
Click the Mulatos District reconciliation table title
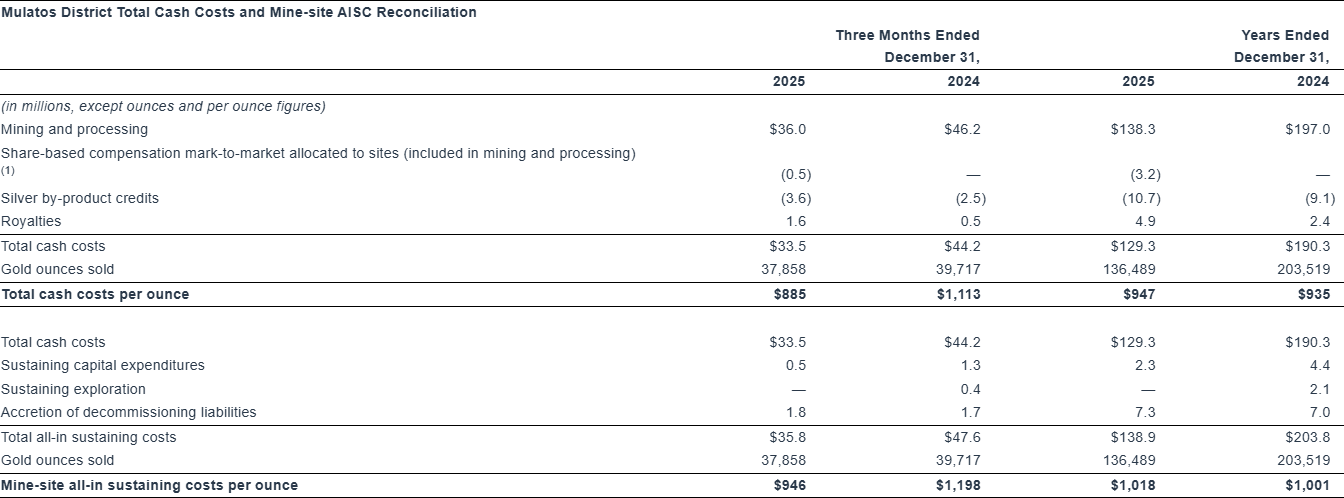pos(238,12)
